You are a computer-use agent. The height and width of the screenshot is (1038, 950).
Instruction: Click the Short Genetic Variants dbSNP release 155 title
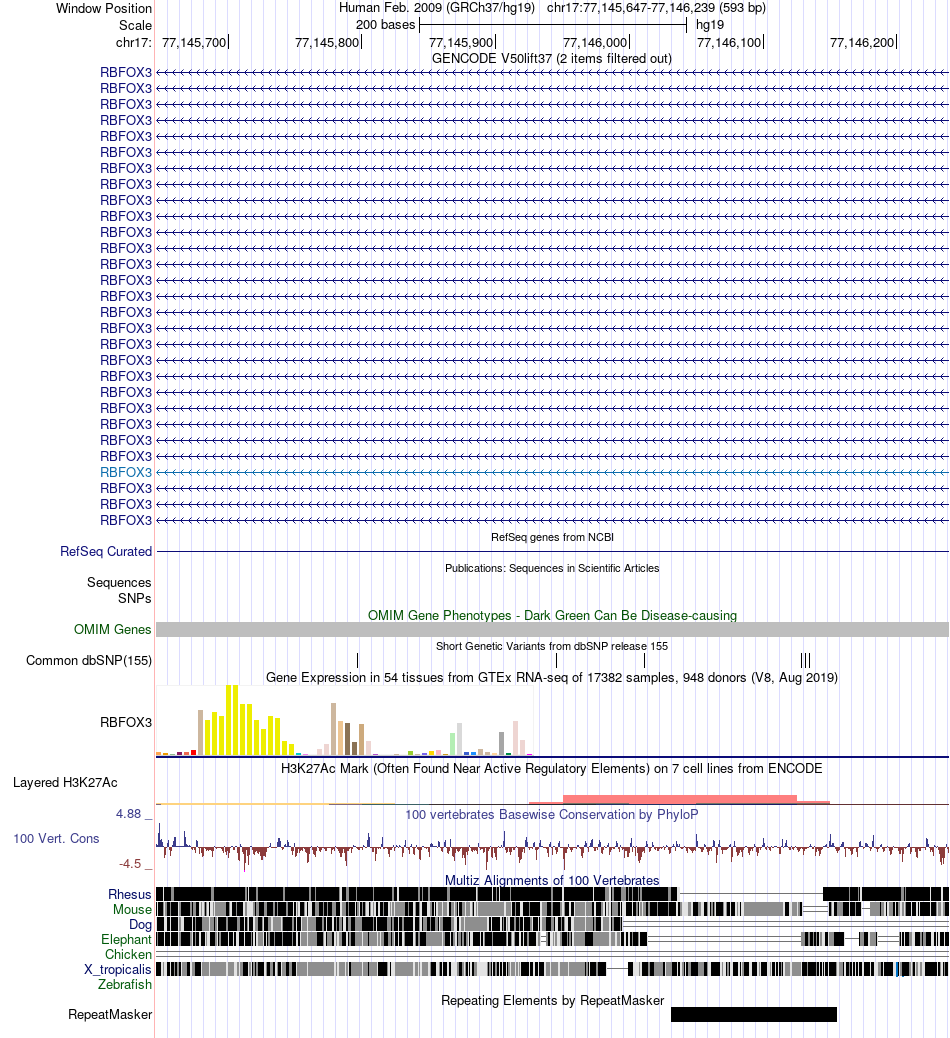point(552,646)
